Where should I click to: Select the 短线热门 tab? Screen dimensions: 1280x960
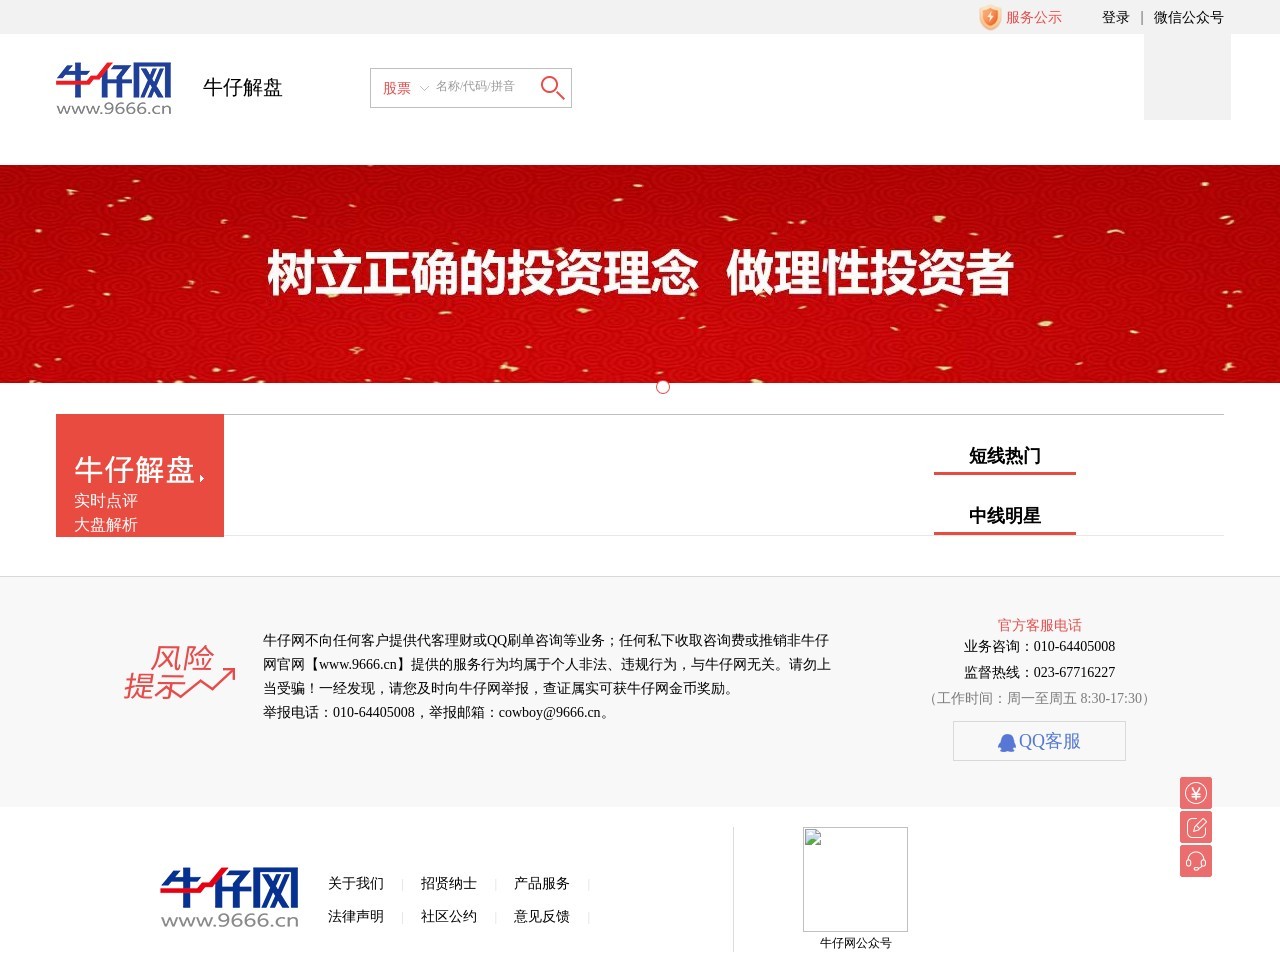pyautogui.click(x=1005, y=456)
